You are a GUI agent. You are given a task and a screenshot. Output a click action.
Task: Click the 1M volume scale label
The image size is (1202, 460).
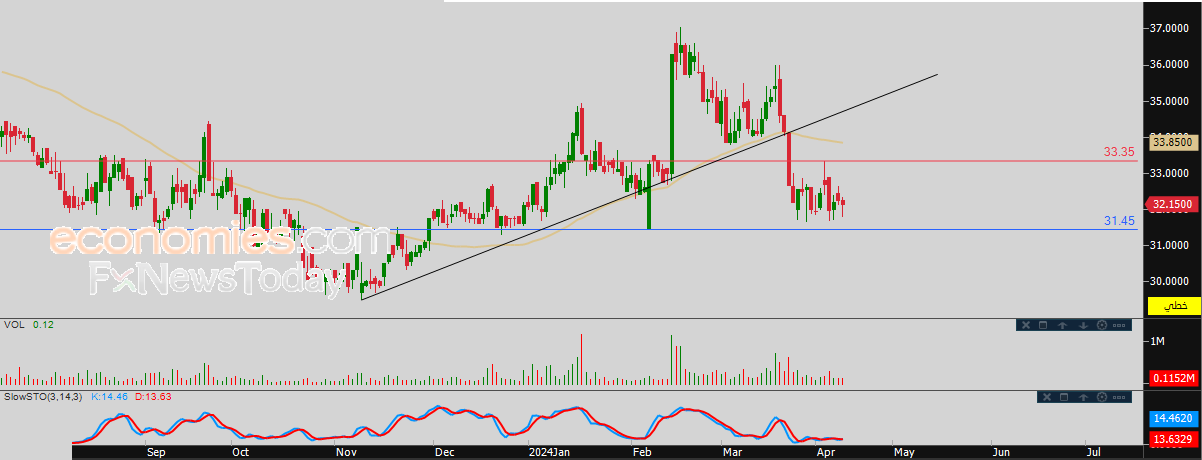[x=1158, y=342]
